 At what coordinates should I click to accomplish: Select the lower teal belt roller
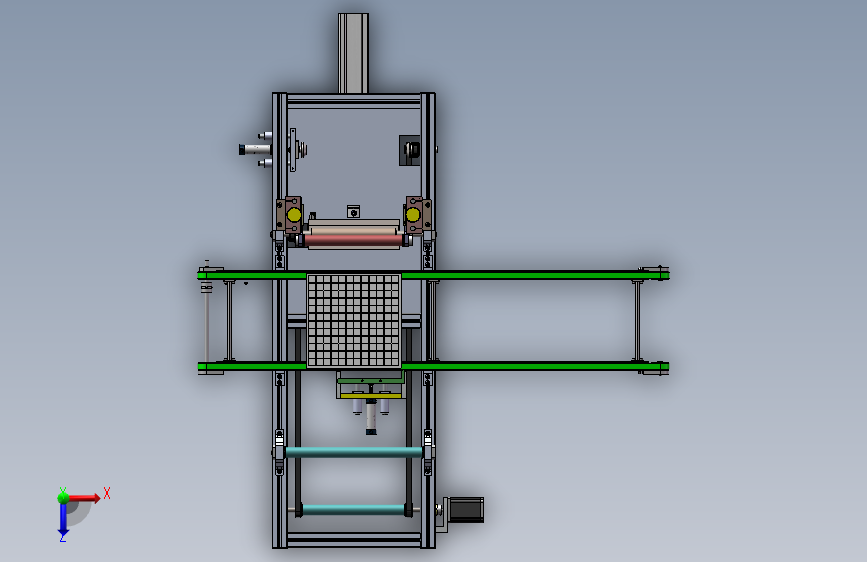pos(354,509)
